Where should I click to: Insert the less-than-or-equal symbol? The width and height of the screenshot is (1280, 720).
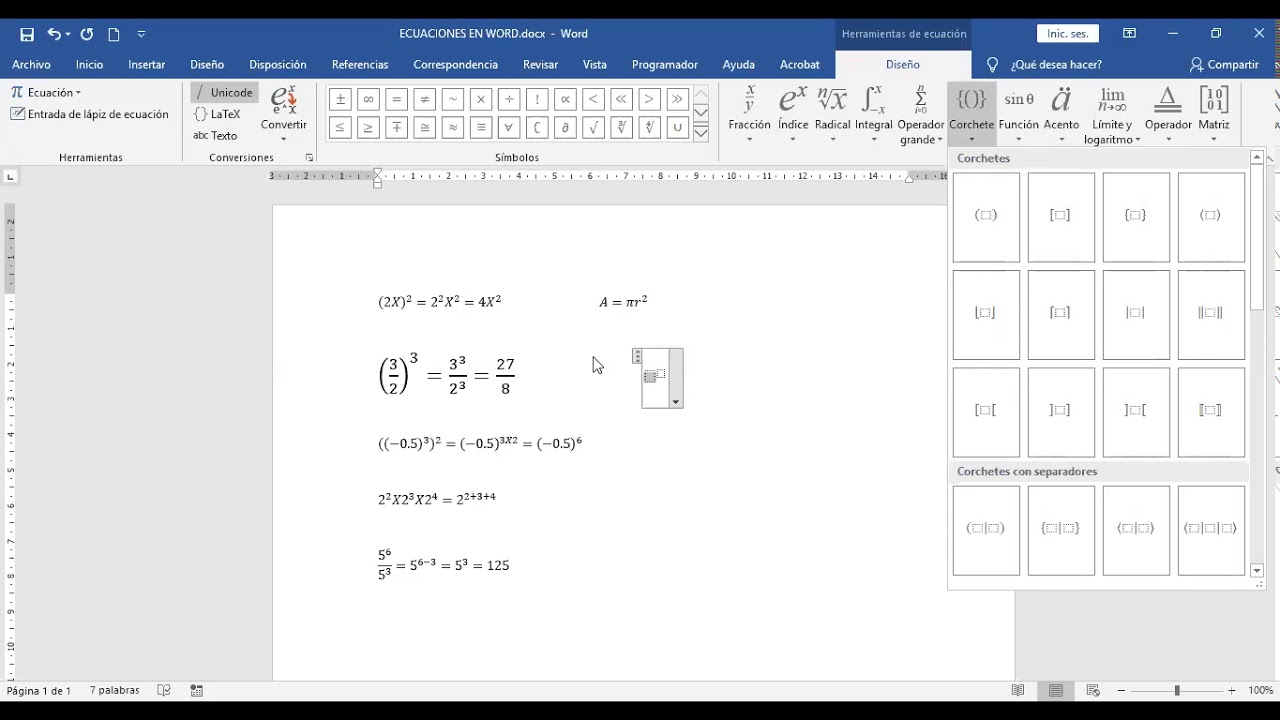point(340,127)
